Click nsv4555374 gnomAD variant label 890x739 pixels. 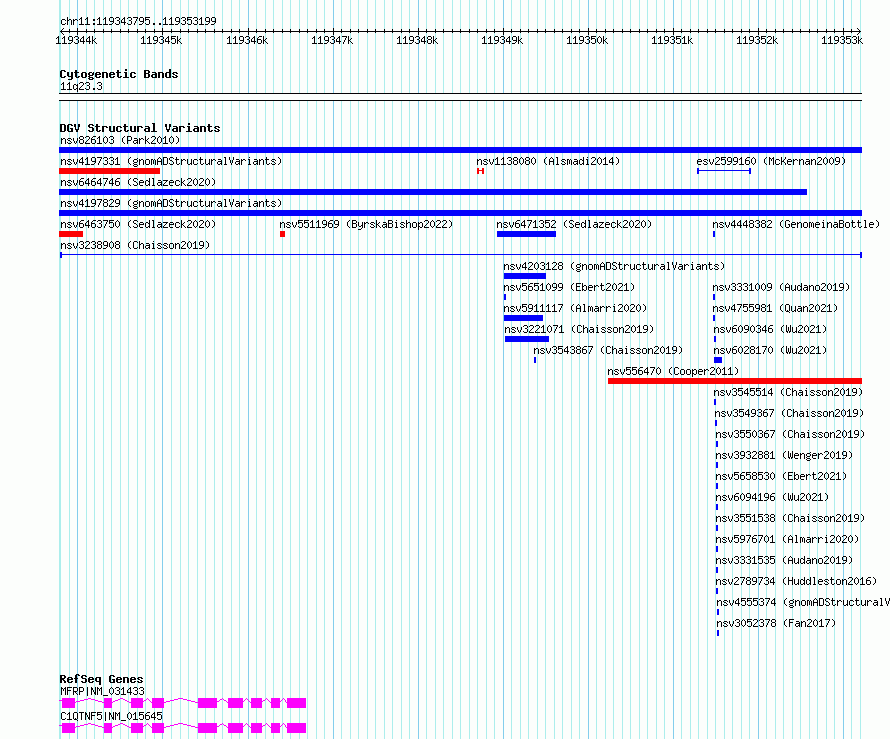coord(803,602)
